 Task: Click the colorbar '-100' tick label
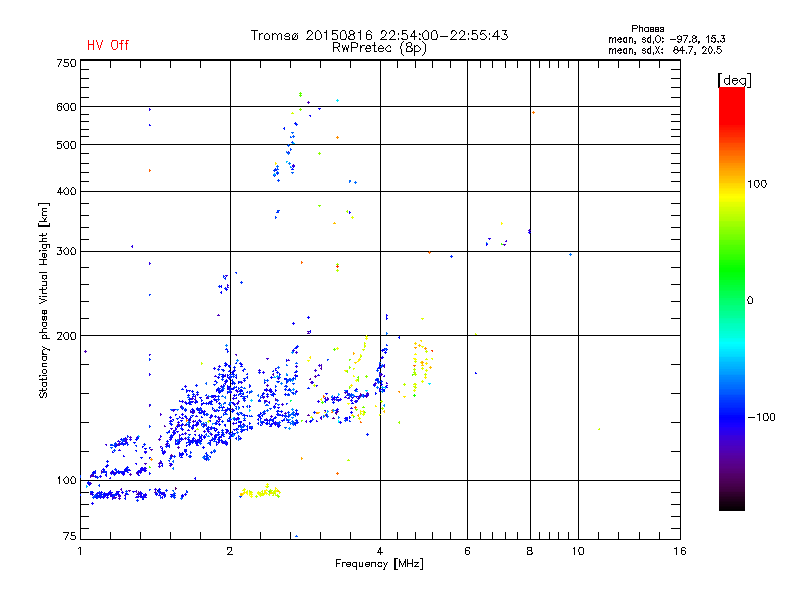point(761,417)
